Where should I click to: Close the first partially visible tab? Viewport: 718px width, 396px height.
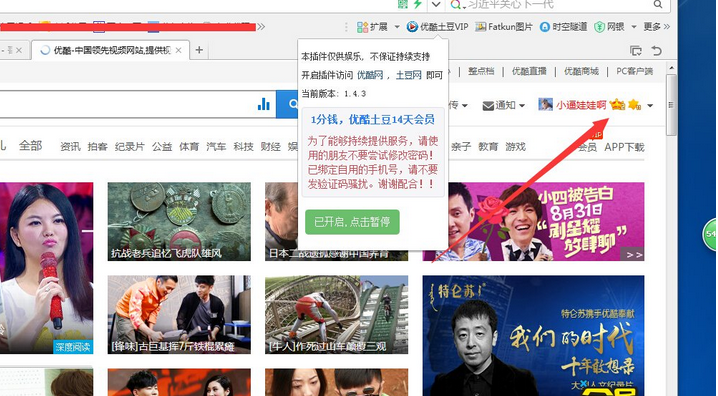click(x=19, y=50)
